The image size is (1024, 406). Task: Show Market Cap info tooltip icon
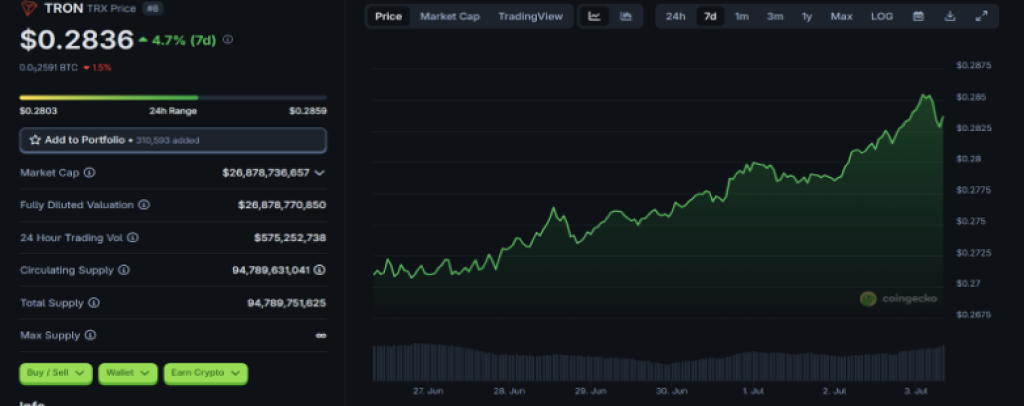coord(89,172)
